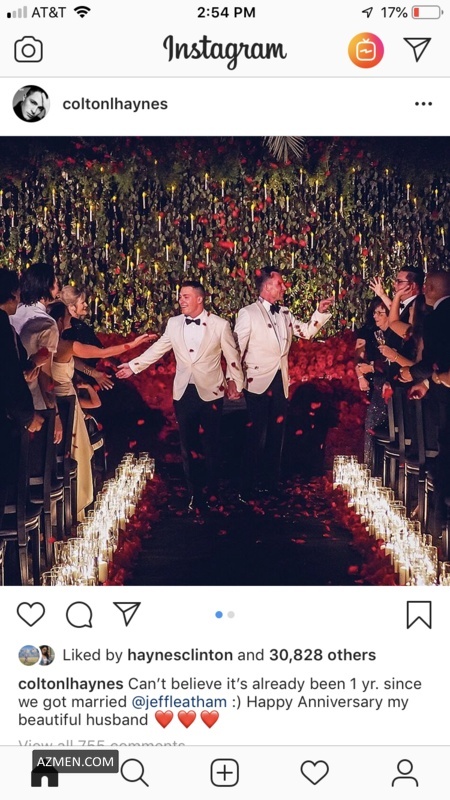
Task: Open @jeffleatham mention in caption
Action: coord(179,702)
